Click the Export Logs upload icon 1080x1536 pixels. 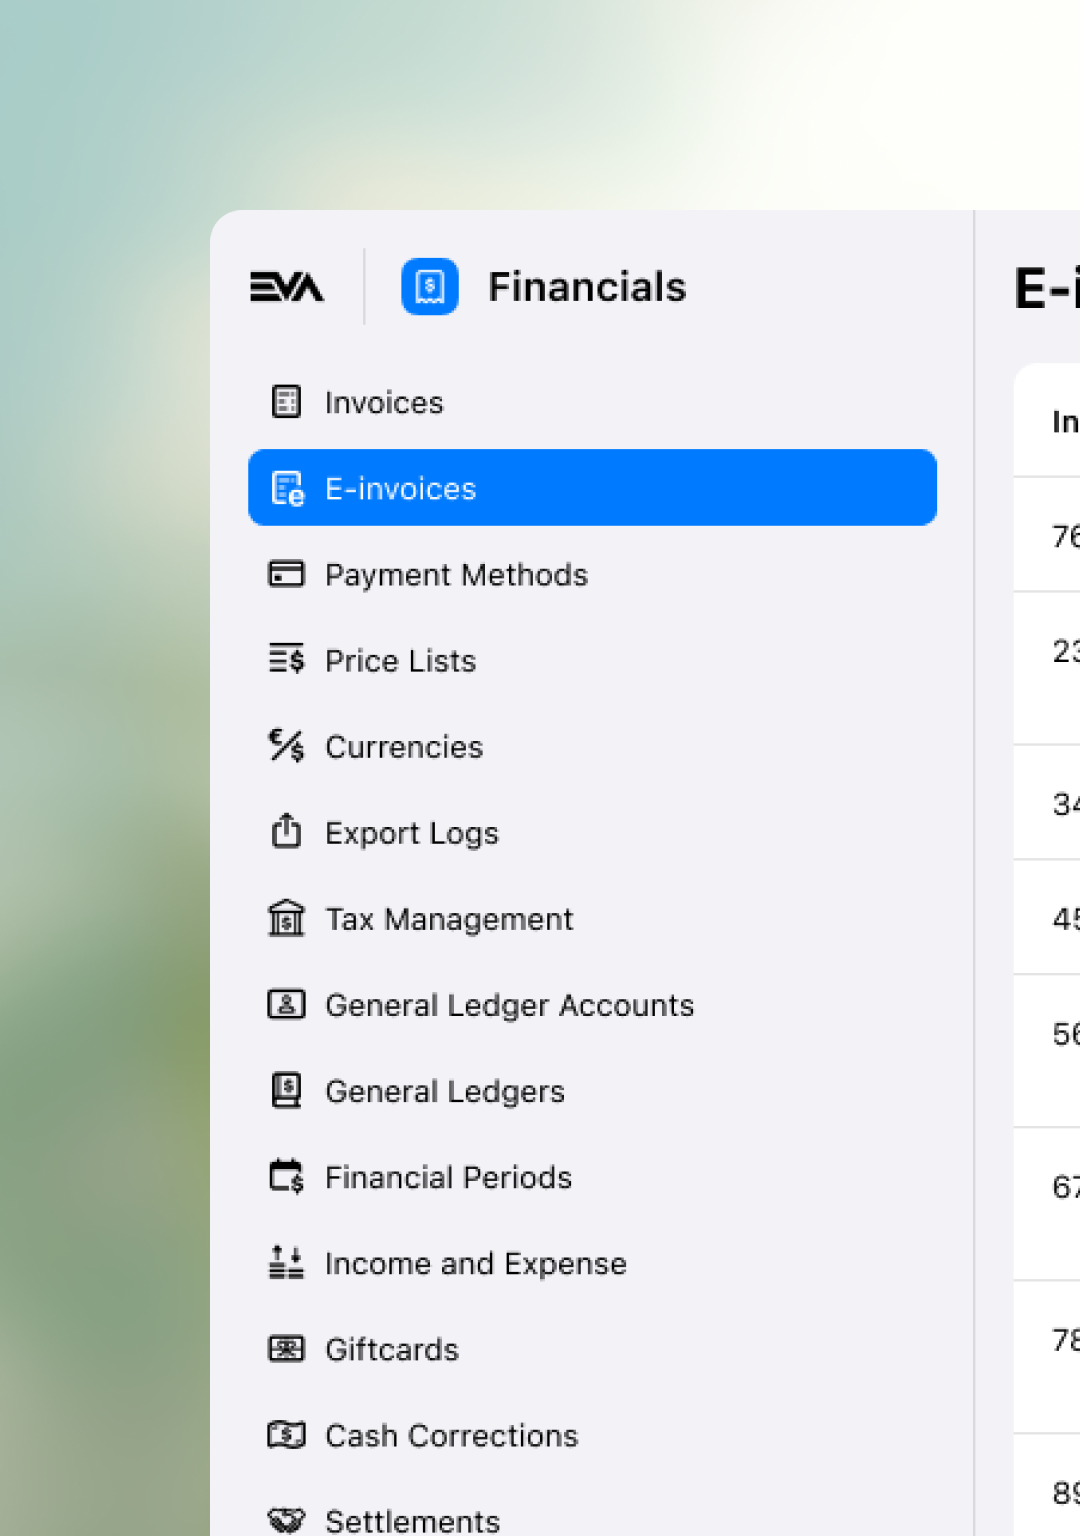(x=286, y=832)
